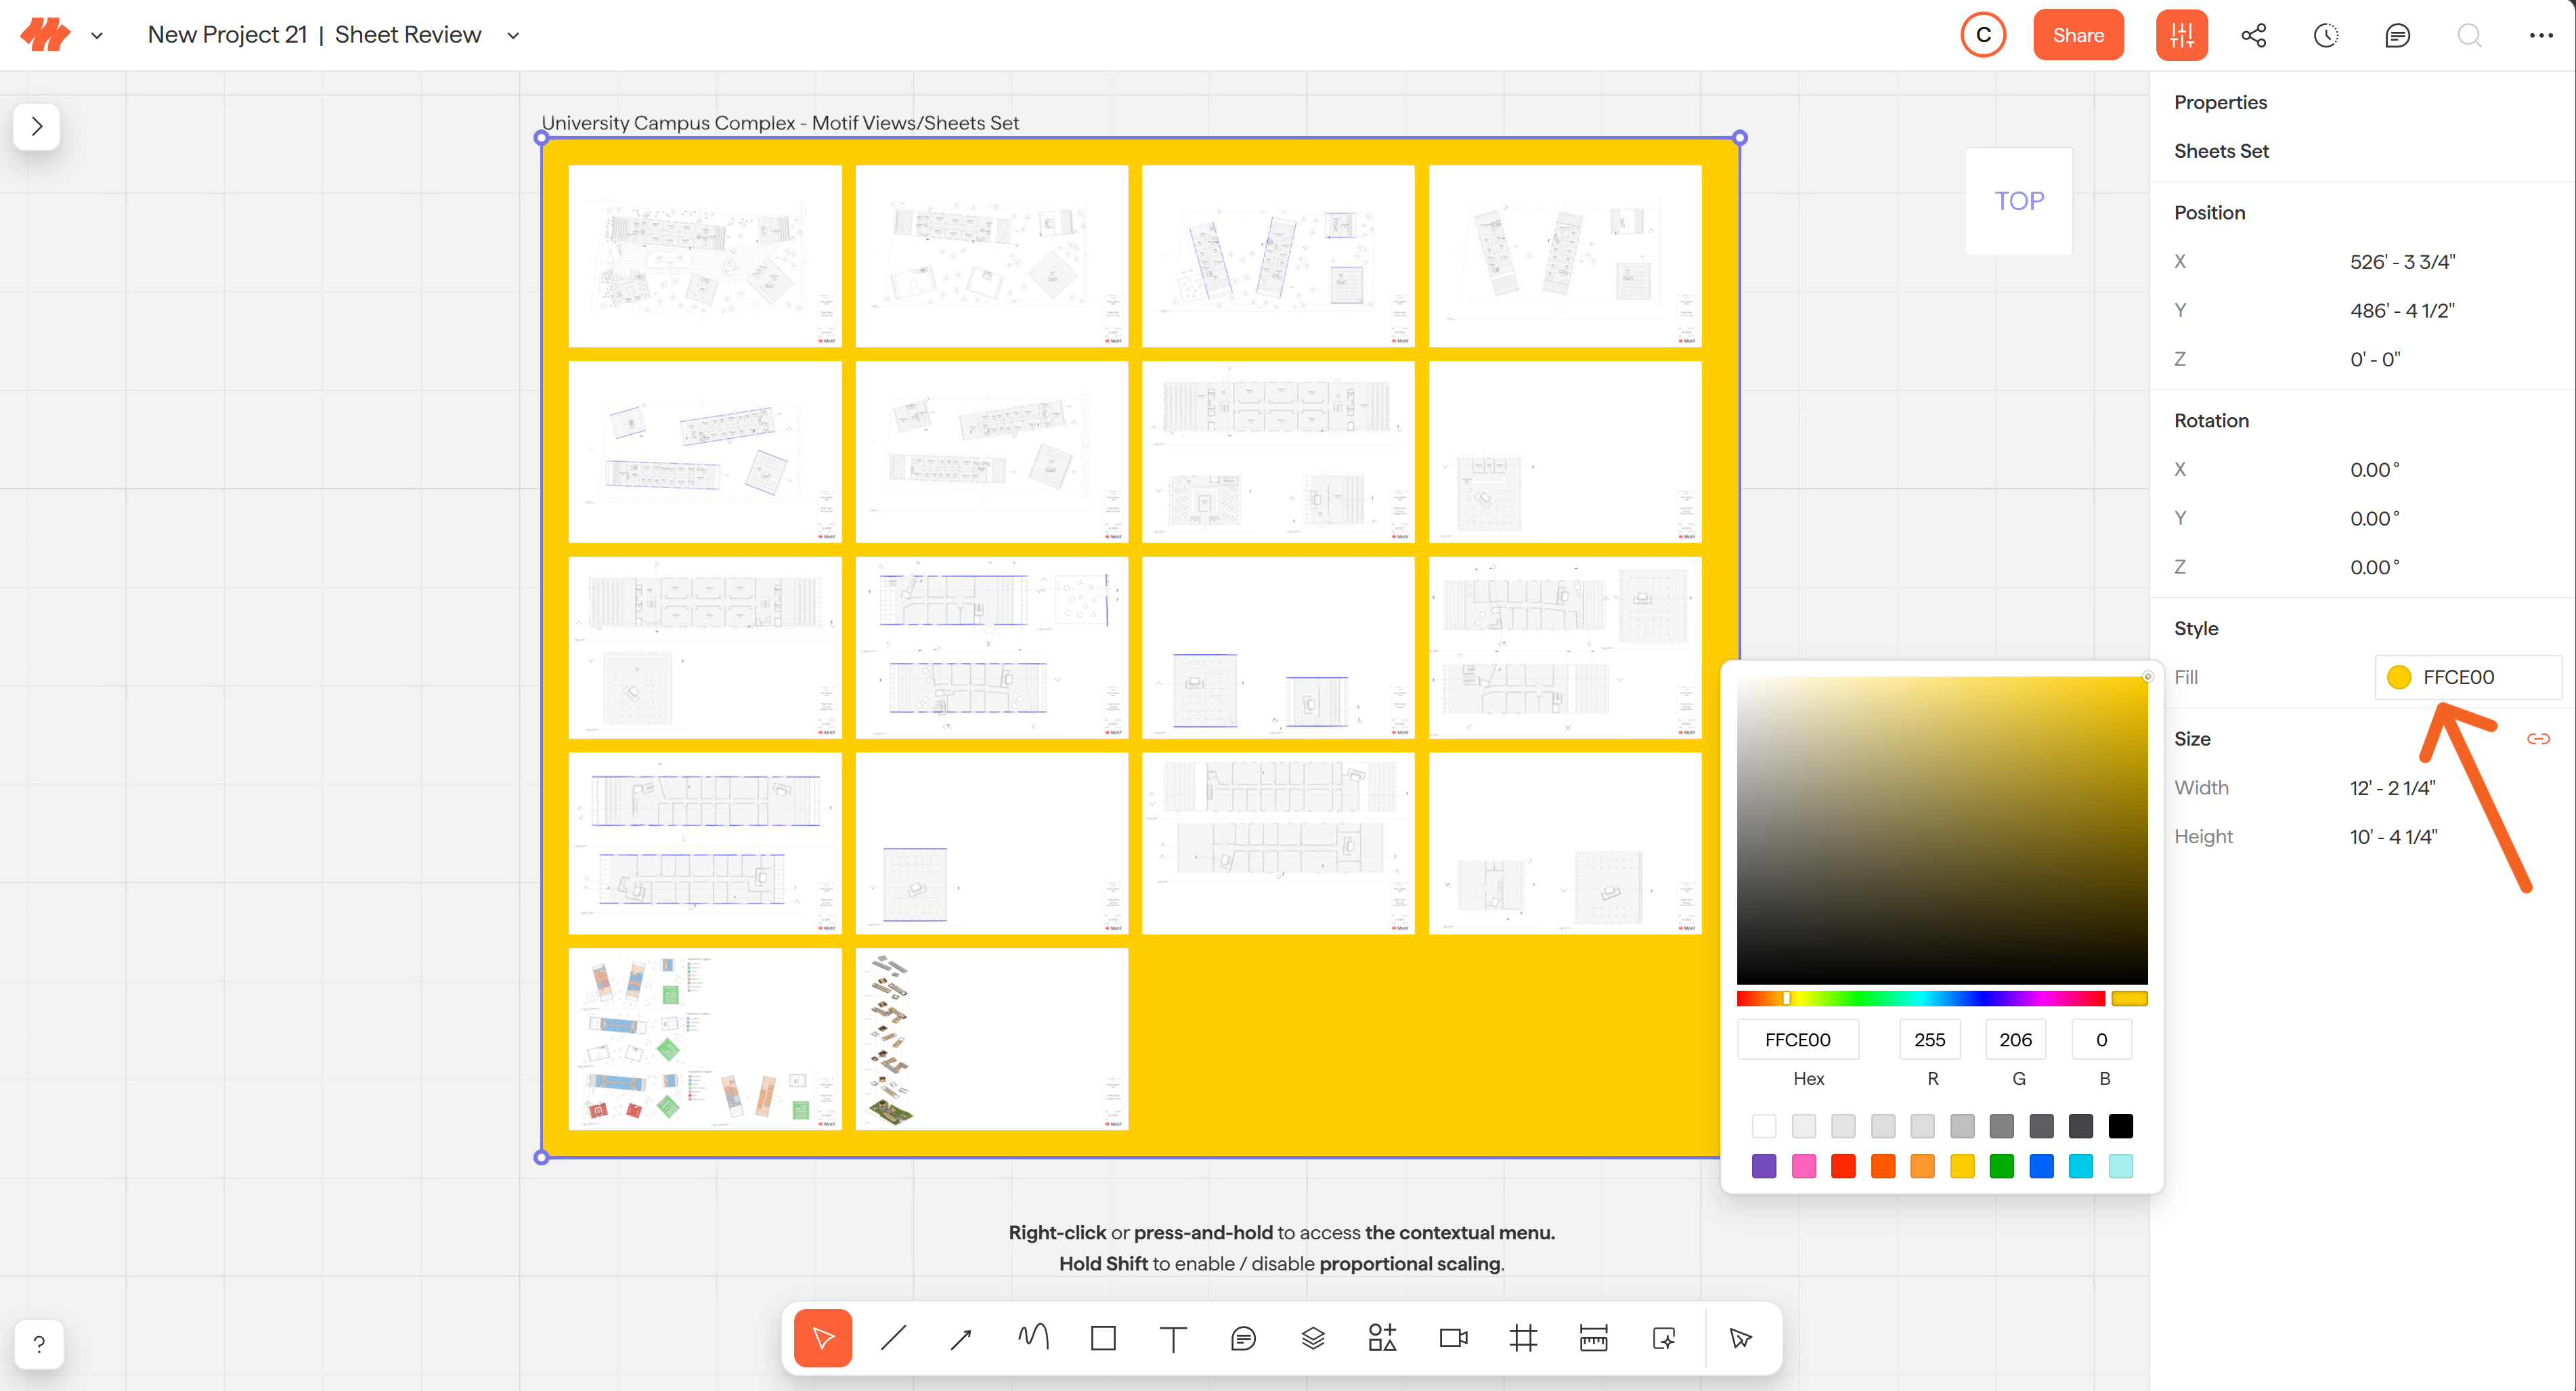Click the R value field 255
The height and width of the screenshot is (1391, 2576).
pyautogui.click(x=1929, y=1040)
